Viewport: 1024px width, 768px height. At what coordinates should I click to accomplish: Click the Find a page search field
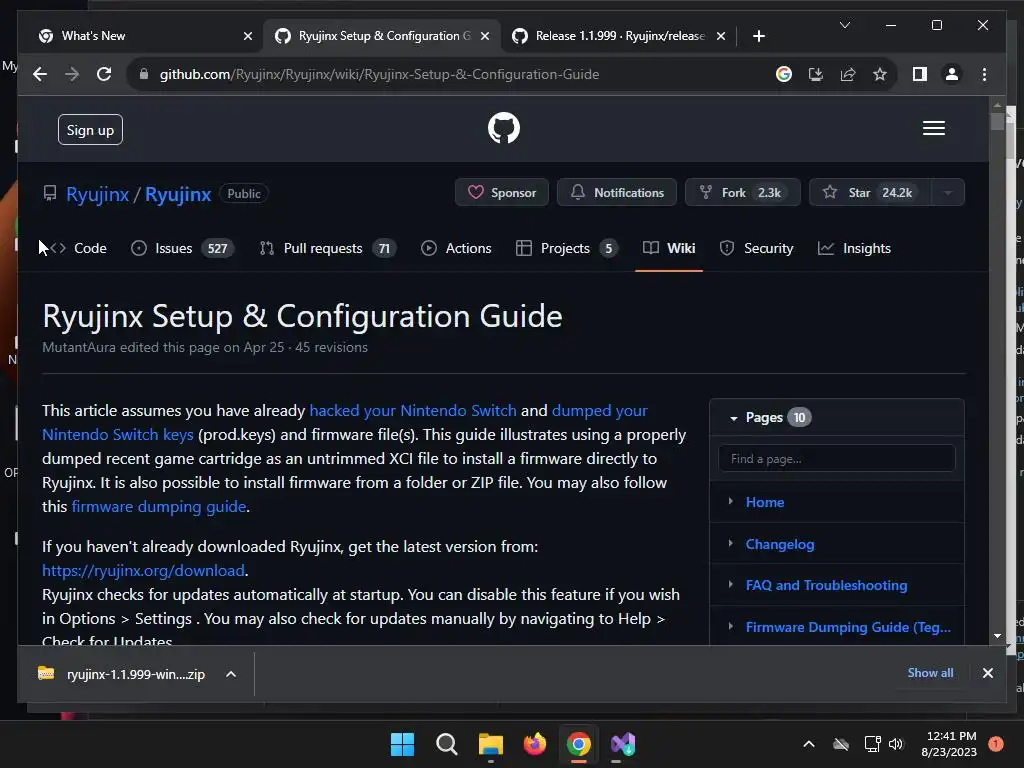[x=837, y=458]
